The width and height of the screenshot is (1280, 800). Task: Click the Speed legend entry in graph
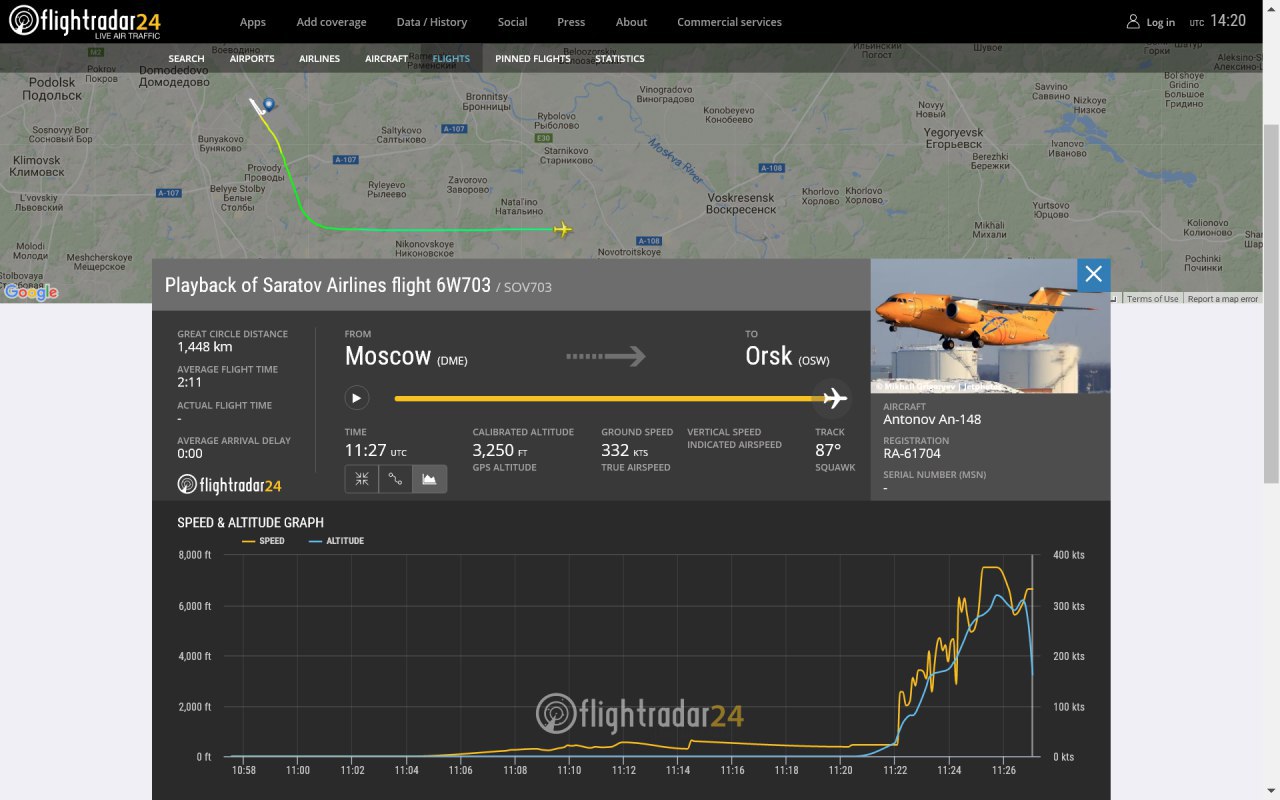pyautogui.click(x=264, y=541)
